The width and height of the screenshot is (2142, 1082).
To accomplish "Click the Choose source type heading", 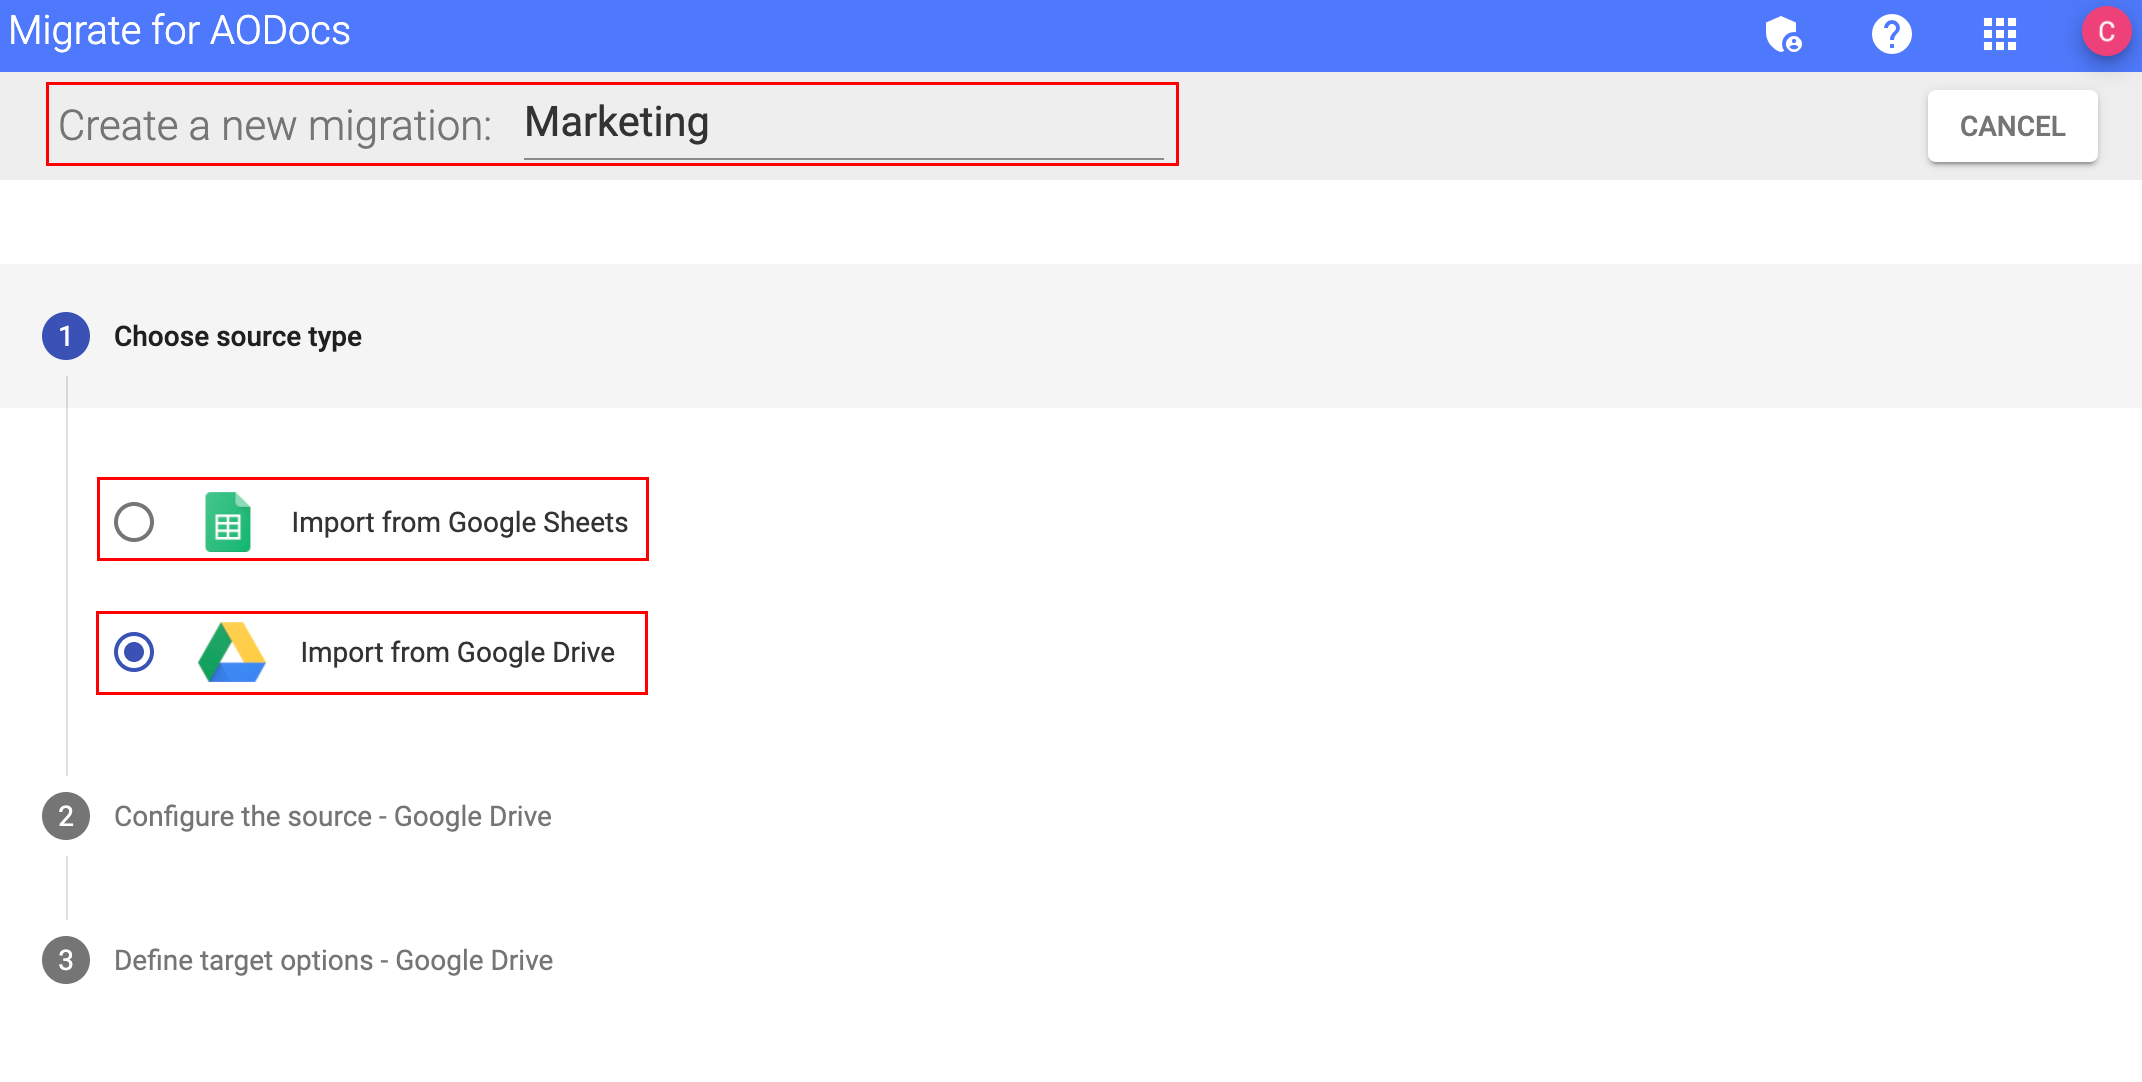I will pos(238,336).
